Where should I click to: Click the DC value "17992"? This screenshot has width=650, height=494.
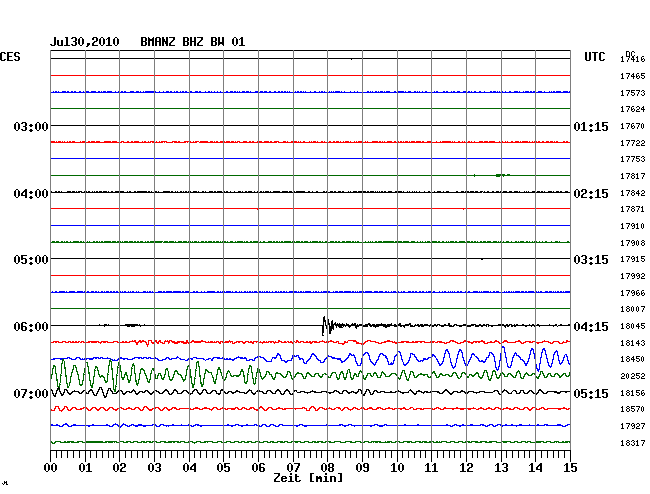click(633, 276)
